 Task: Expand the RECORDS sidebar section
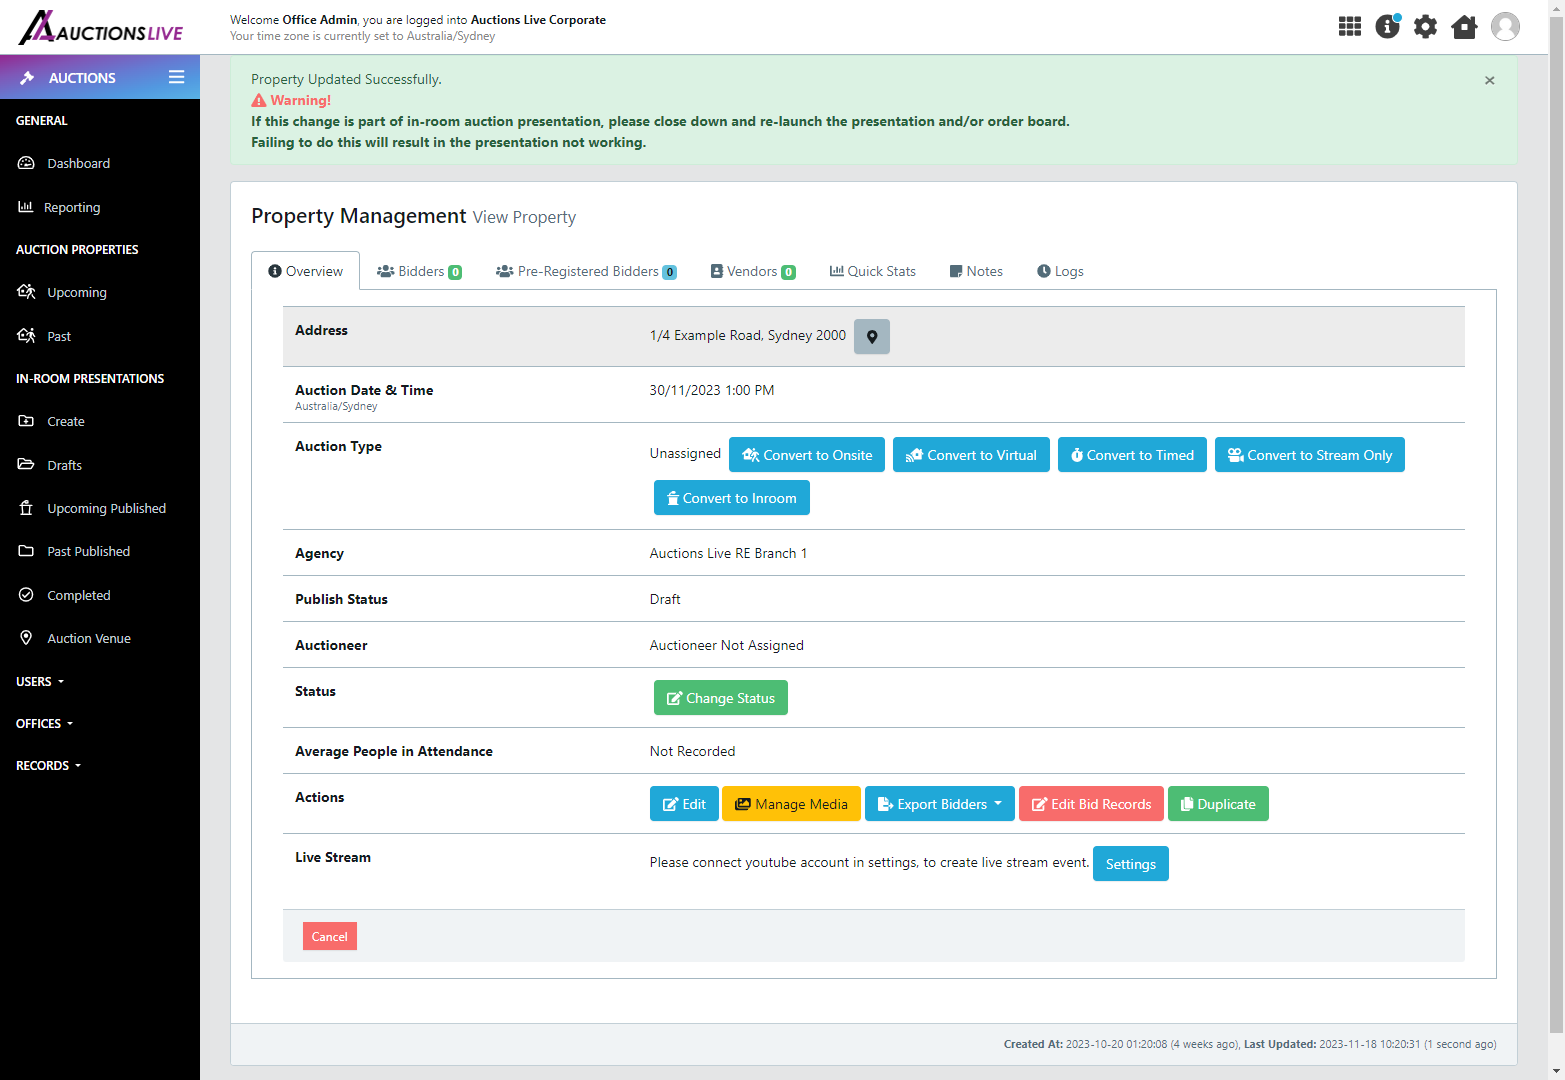tap(48, 765)
